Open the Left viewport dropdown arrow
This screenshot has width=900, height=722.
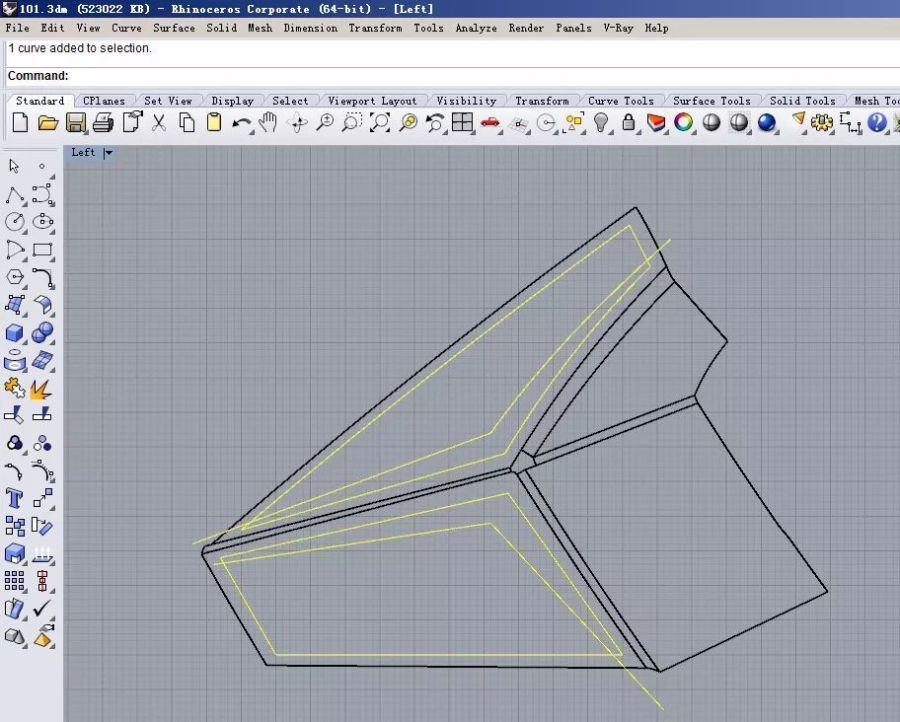click(108, 153)
